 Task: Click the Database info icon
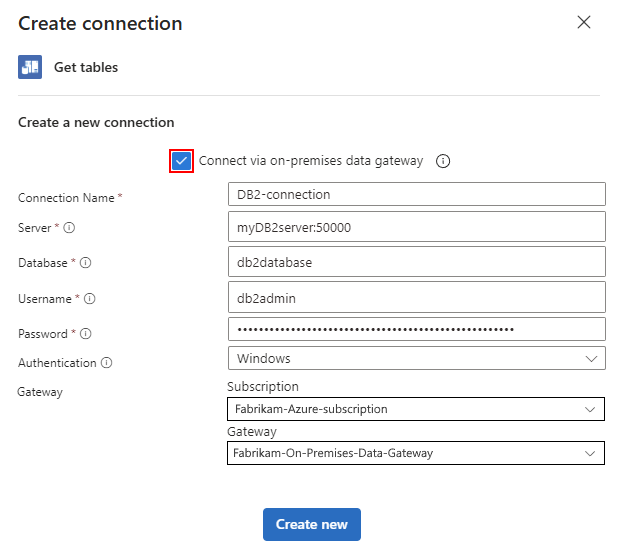pos(85,263)
